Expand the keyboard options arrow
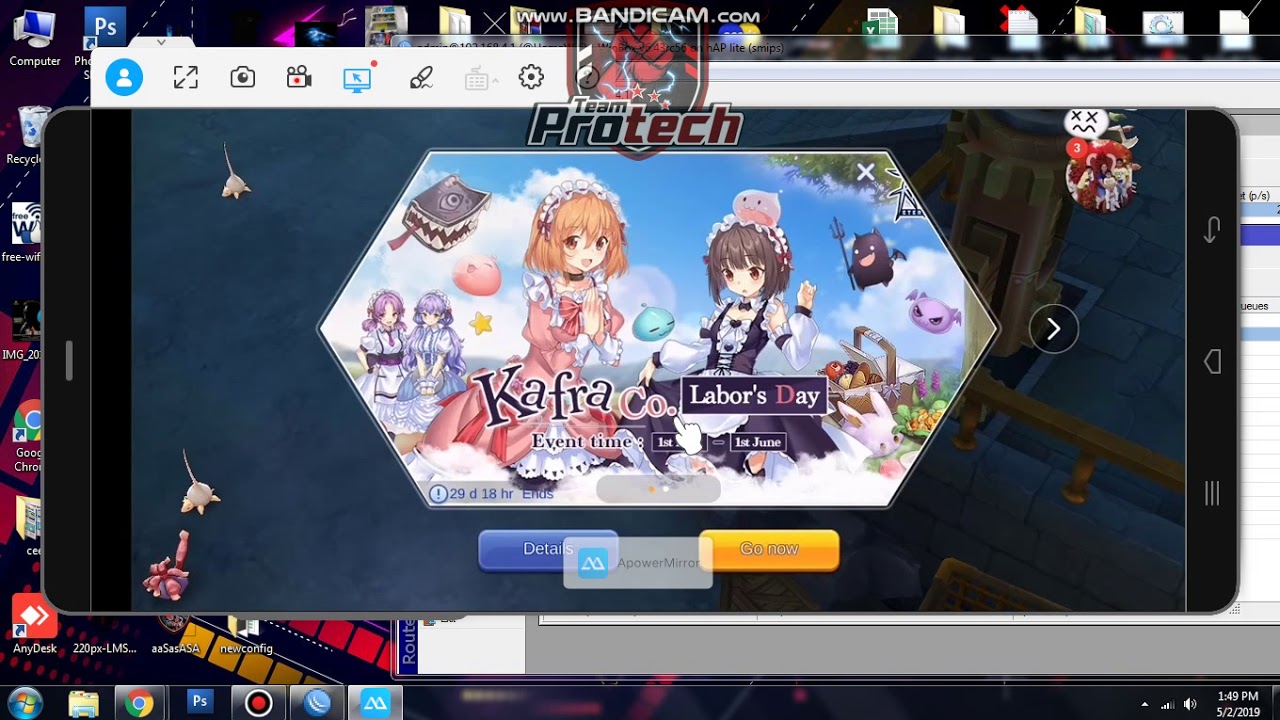The image size is (1280, 720). click(x=495, y=81)
